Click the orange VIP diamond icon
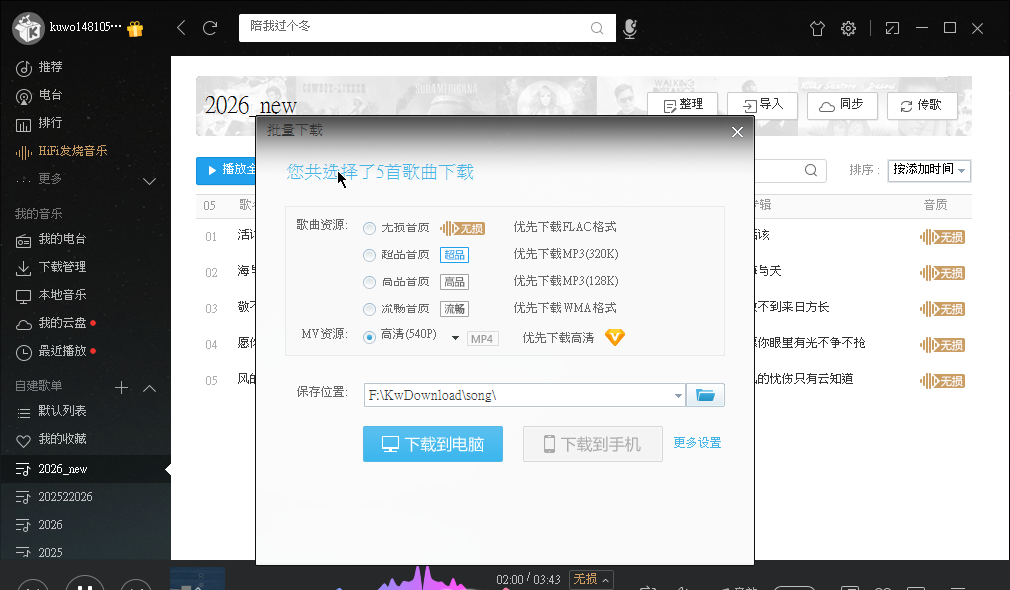Image resolution: width=1010 pixels, height=590 pixels. [615, 337]
